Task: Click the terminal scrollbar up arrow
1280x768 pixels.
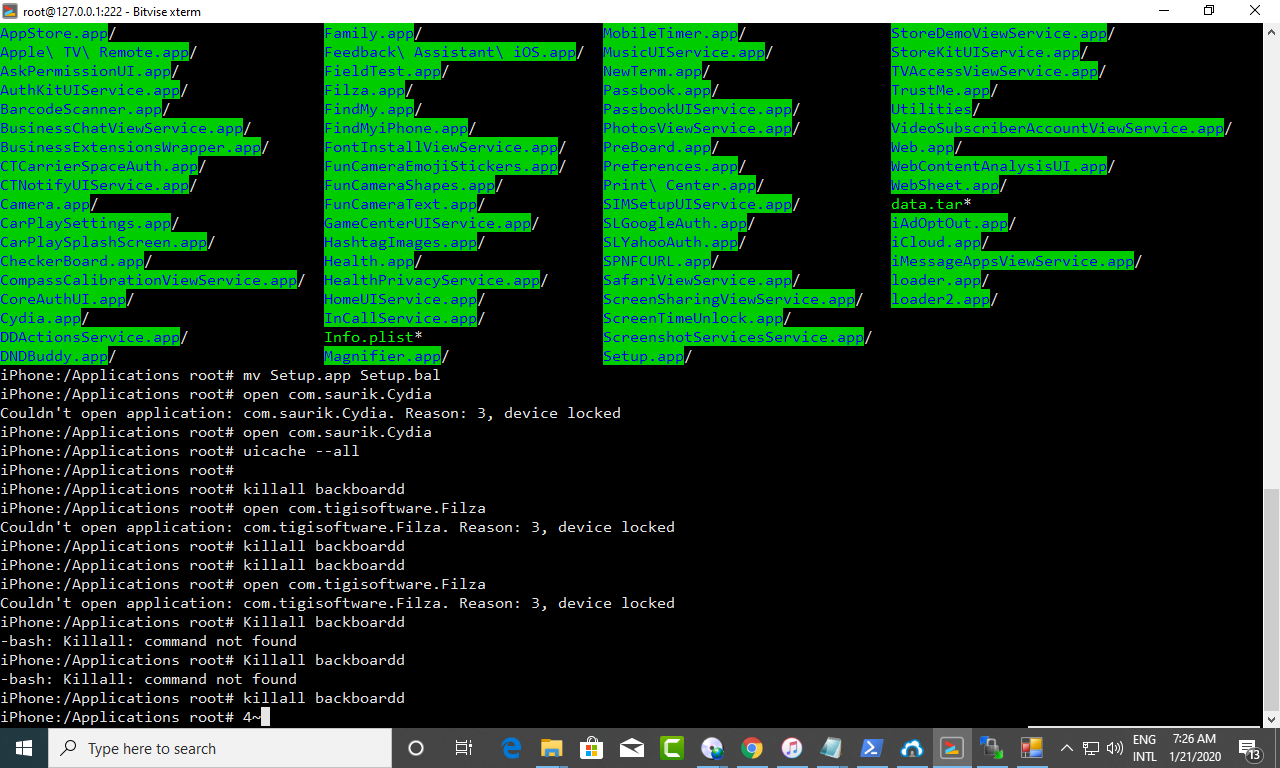Action: (1272, 32)
